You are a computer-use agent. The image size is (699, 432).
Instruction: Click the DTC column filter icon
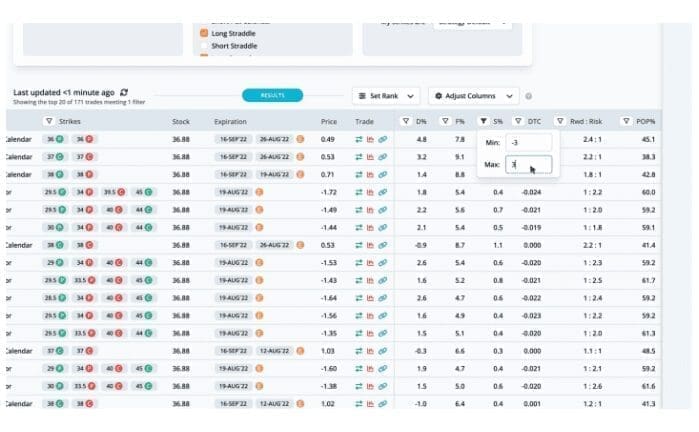[519, 121]
